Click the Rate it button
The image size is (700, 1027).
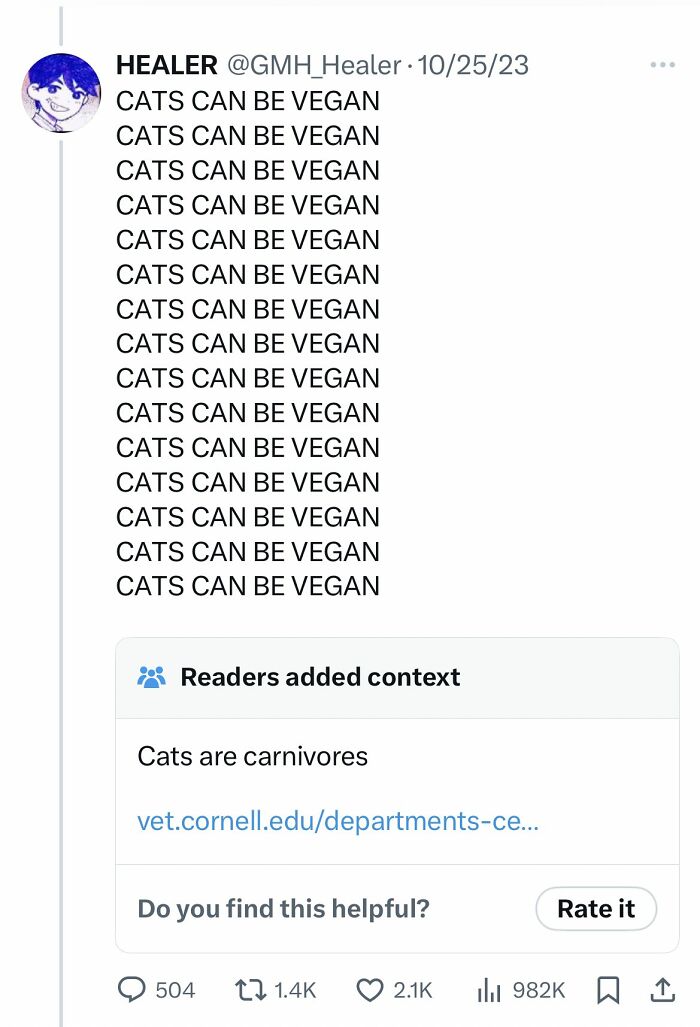[x=596, y=909]
